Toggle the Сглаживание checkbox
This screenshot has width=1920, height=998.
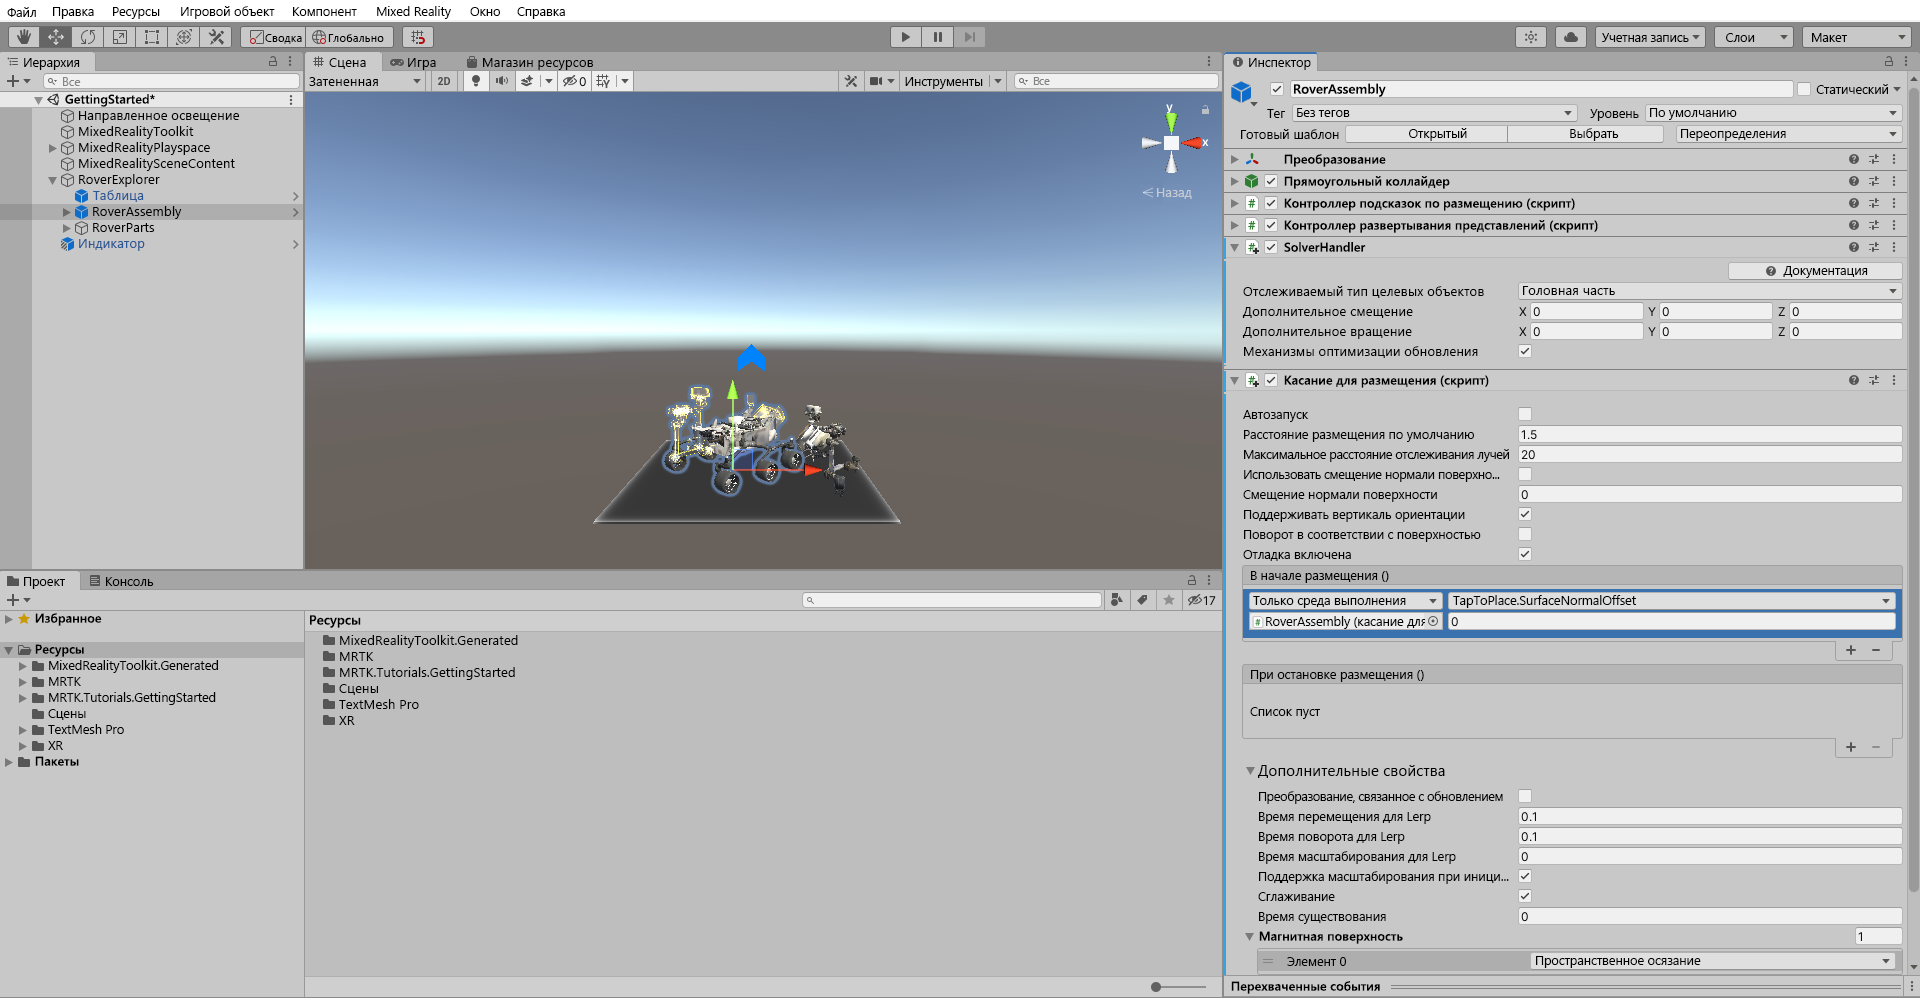pos(1525,896)
